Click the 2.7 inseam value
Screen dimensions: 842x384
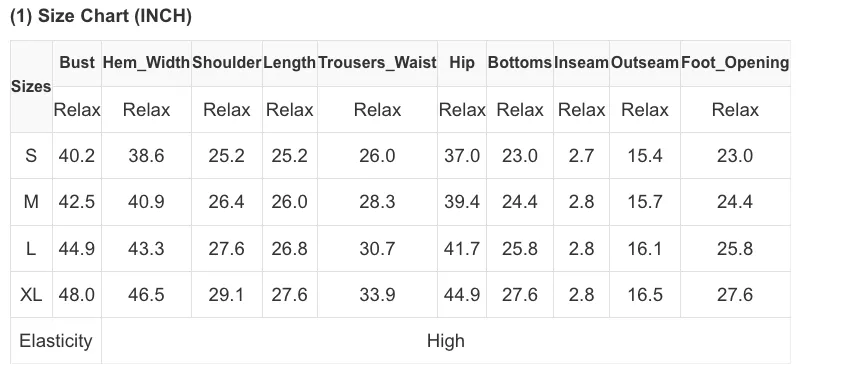tap(582, 156)
